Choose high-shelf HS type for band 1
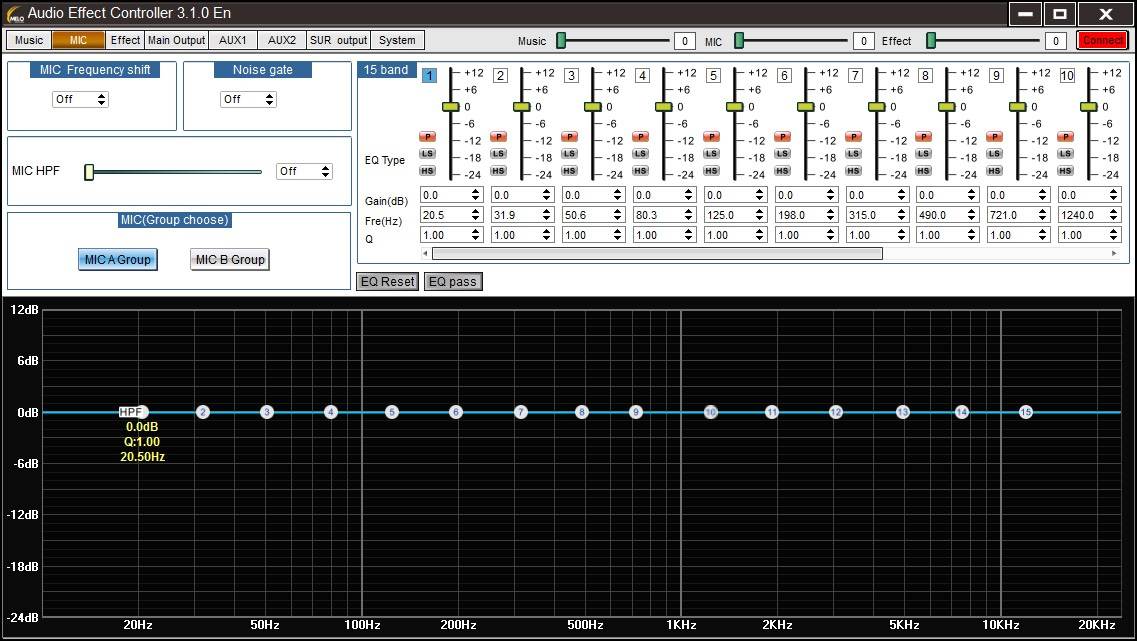This screenshot has height=641, width=1137. tap(427, 171)
